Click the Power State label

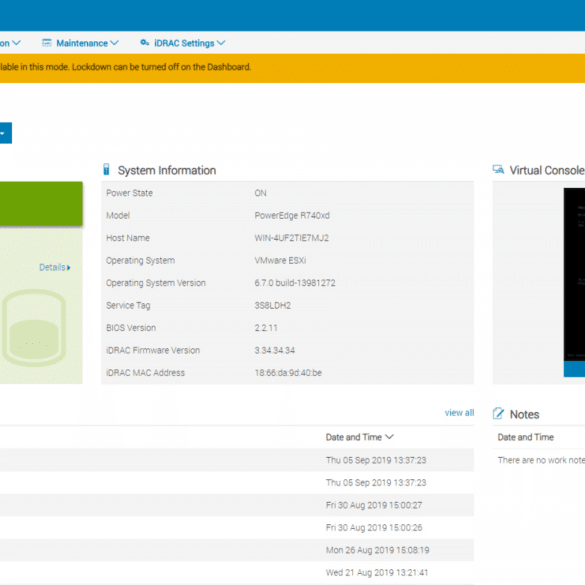pyautogui.click(x=129, y=193)
